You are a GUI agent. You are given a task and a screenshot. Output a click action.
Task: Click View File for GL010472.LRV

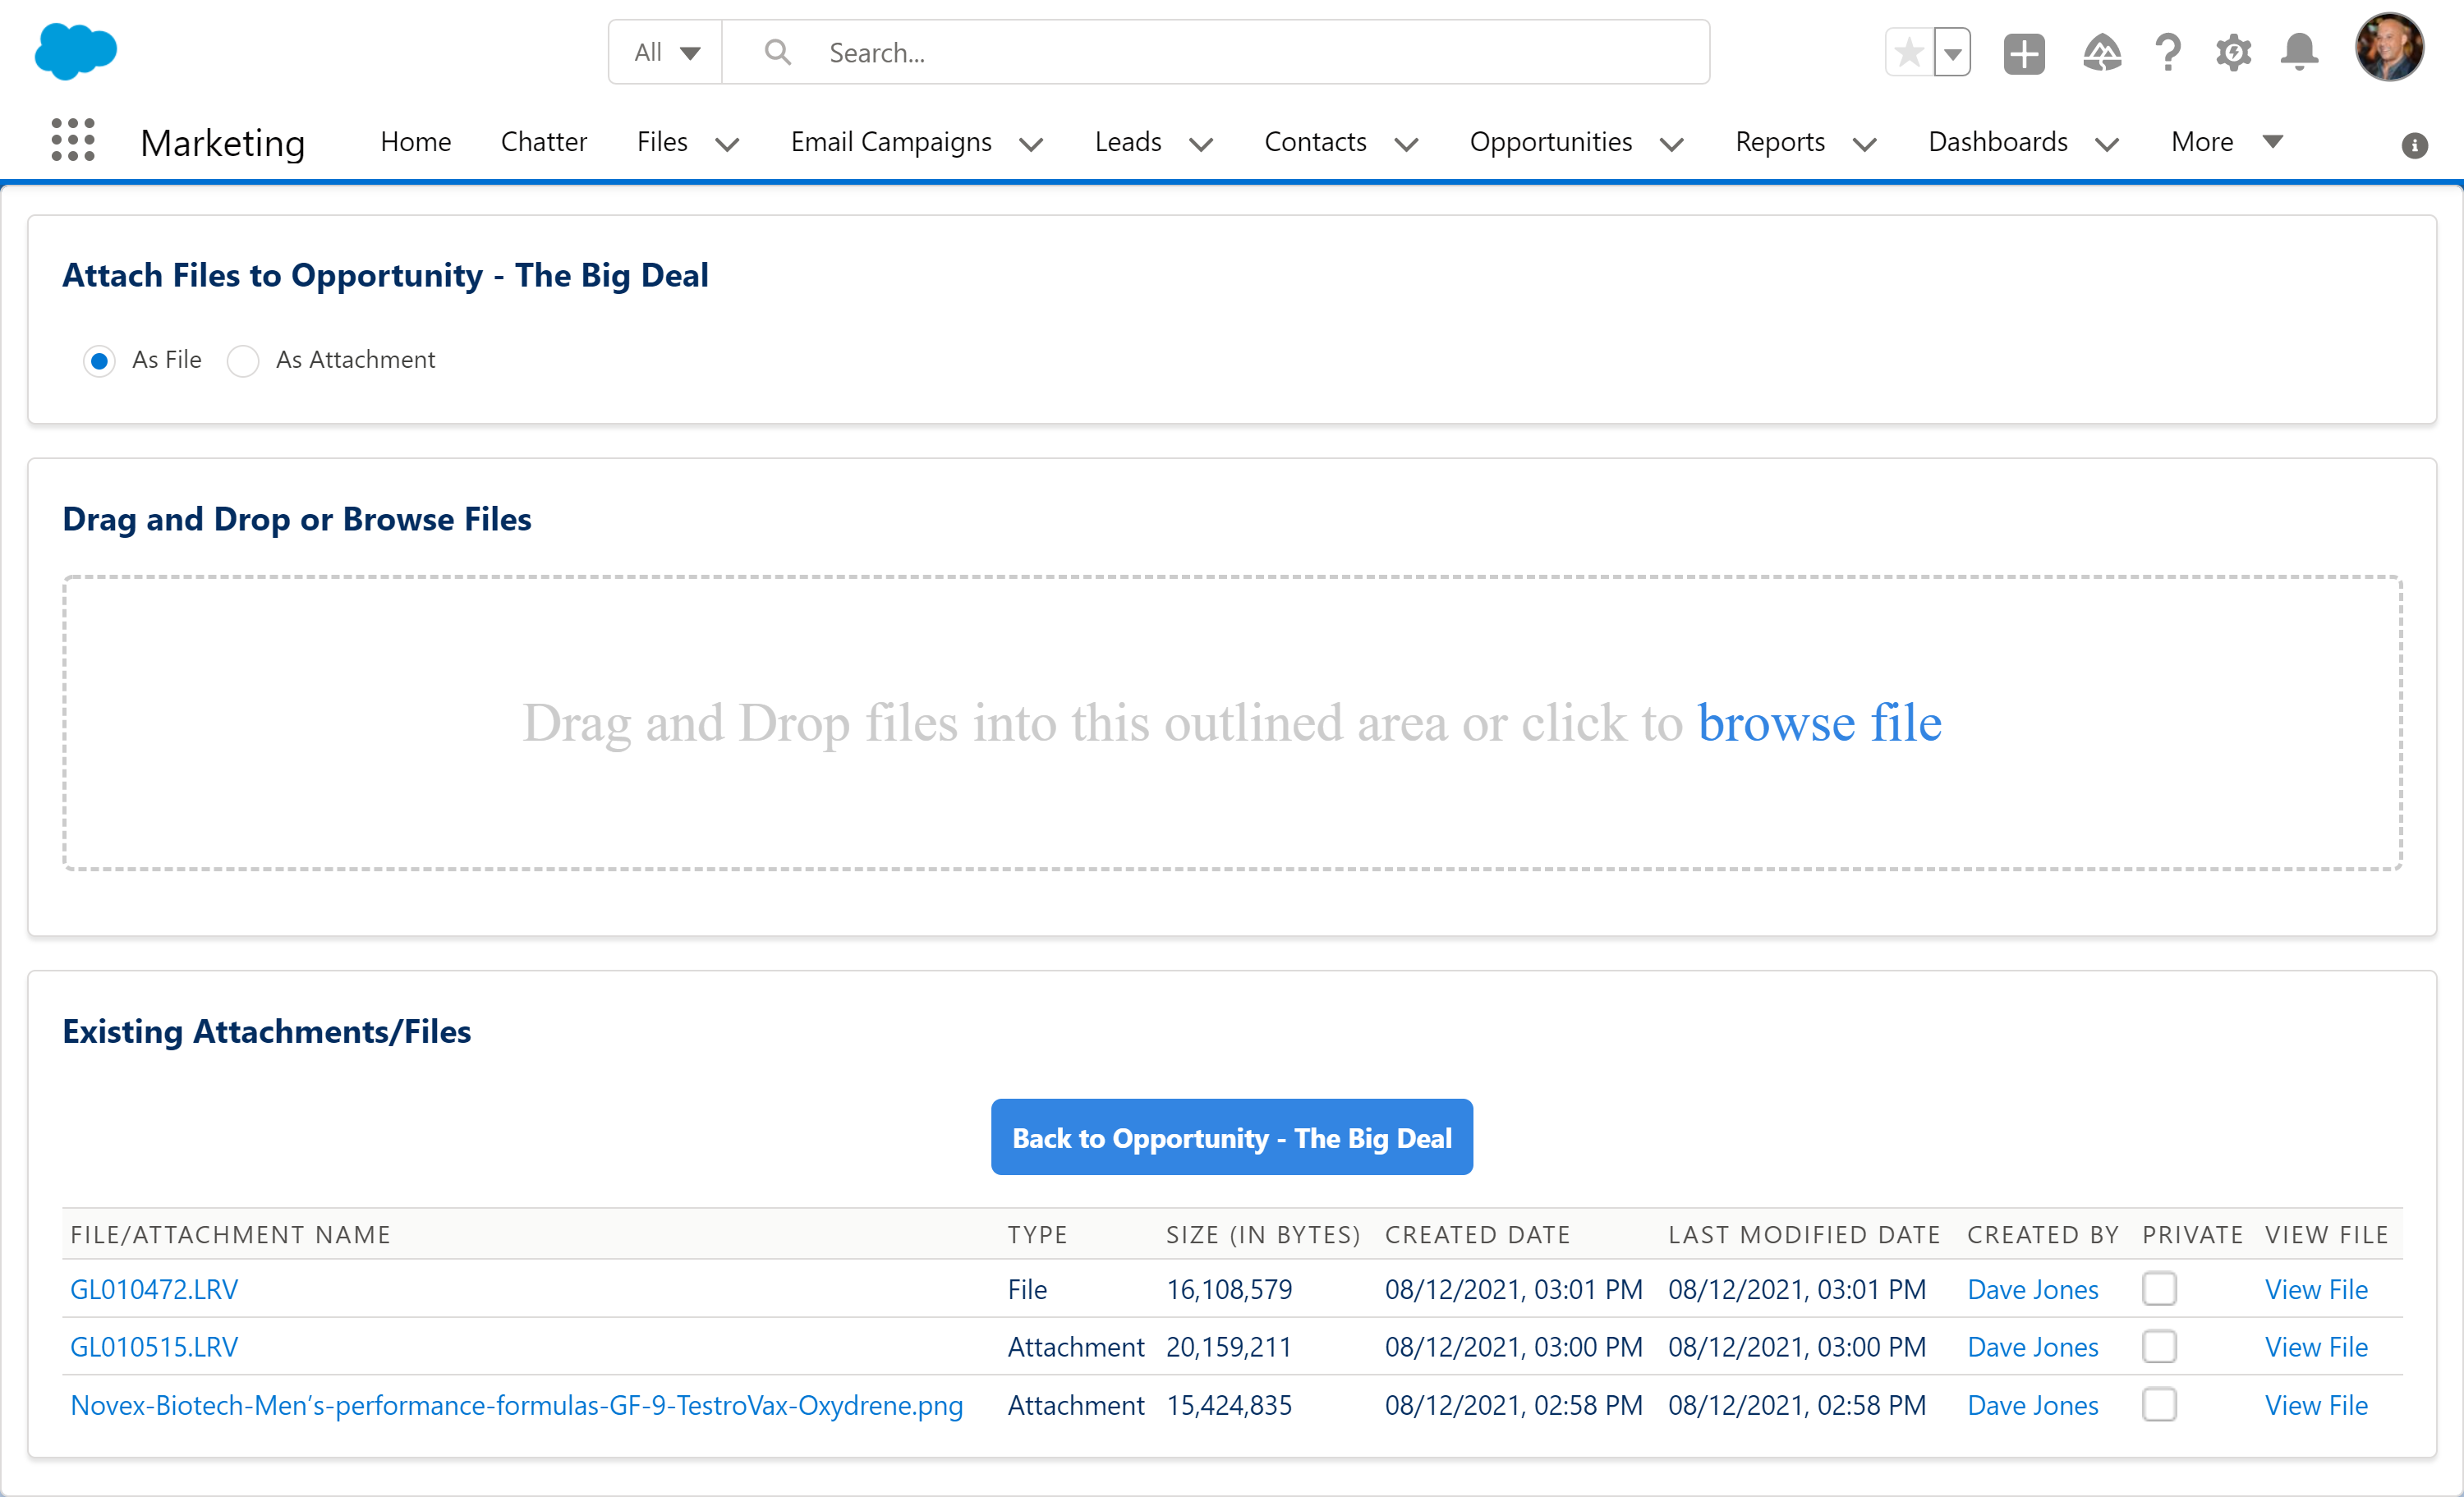2316,1289
